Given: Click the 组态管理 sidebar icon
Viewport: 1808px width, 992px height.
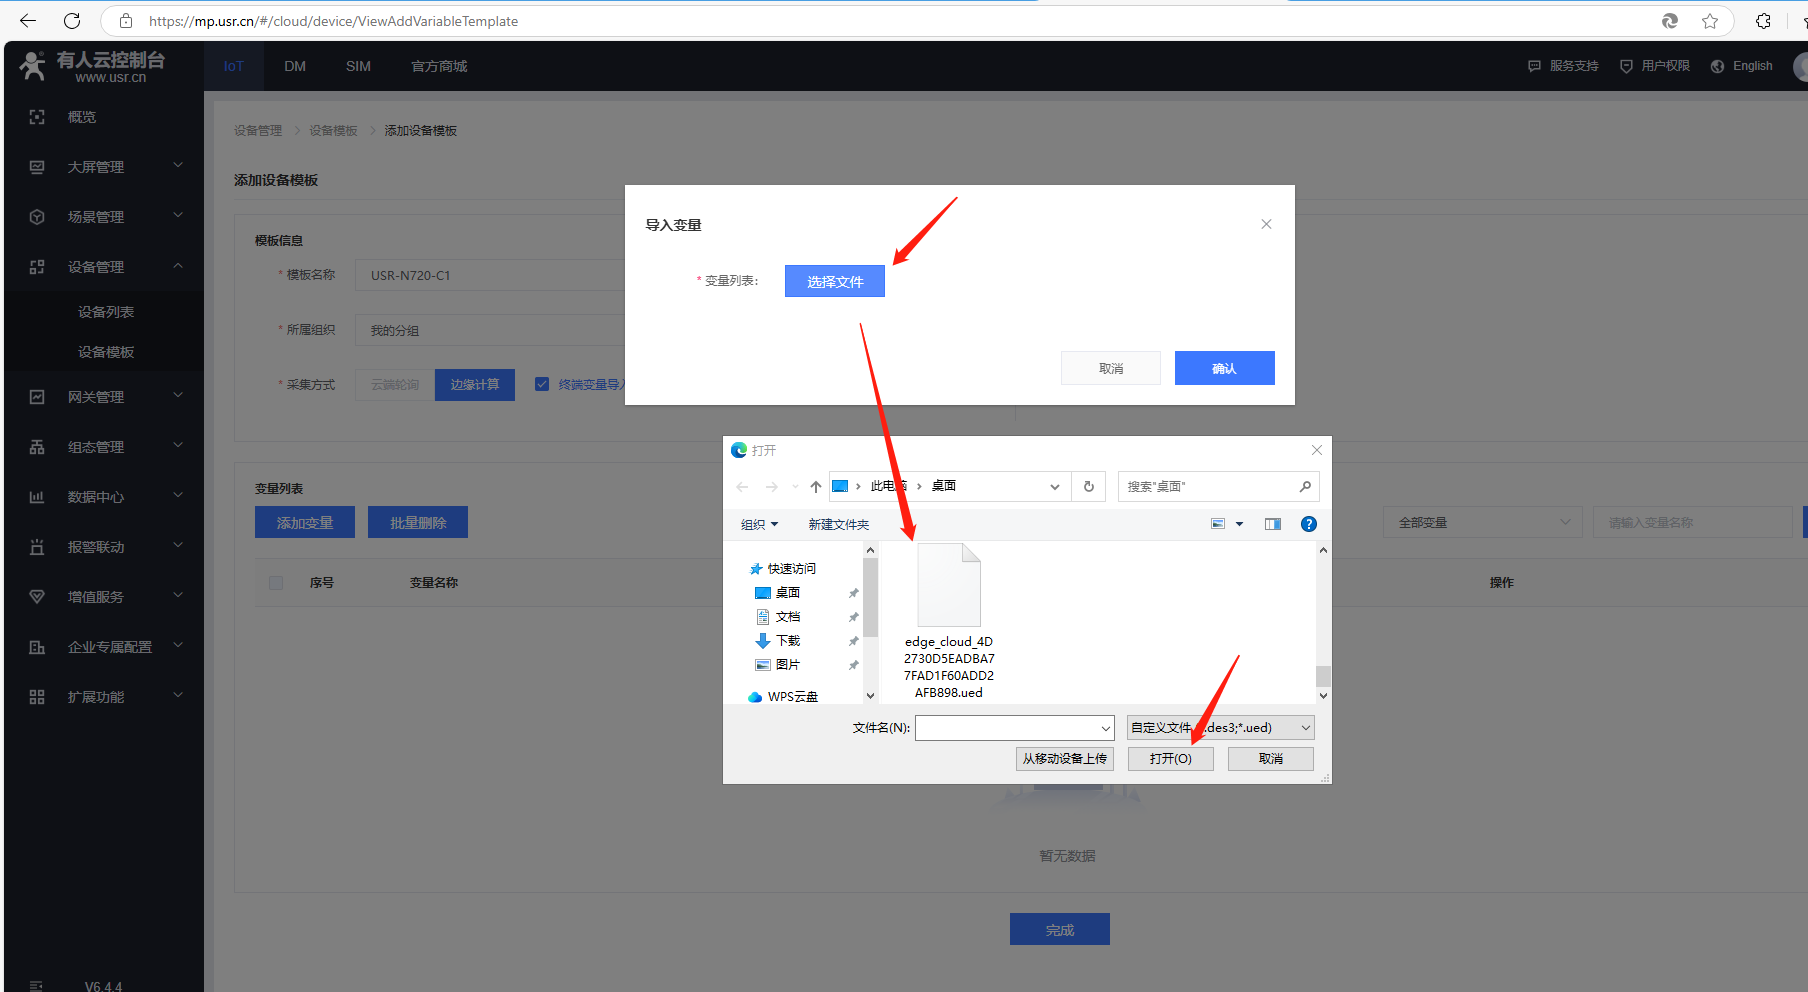Looking at the screenshot, I should click(37, 447).
